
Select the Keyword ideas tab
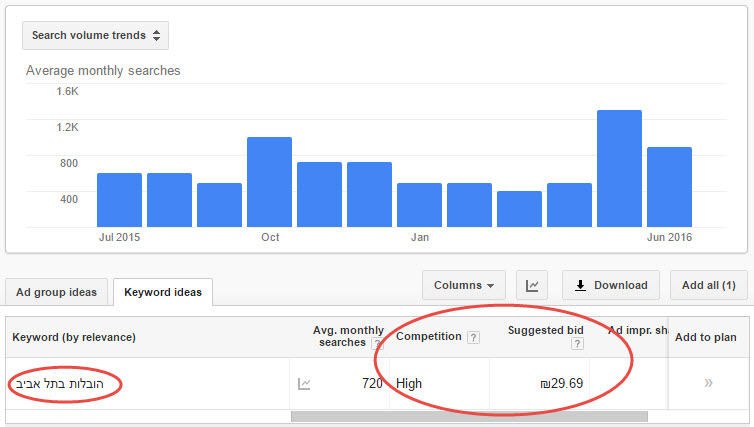point(163,292)
